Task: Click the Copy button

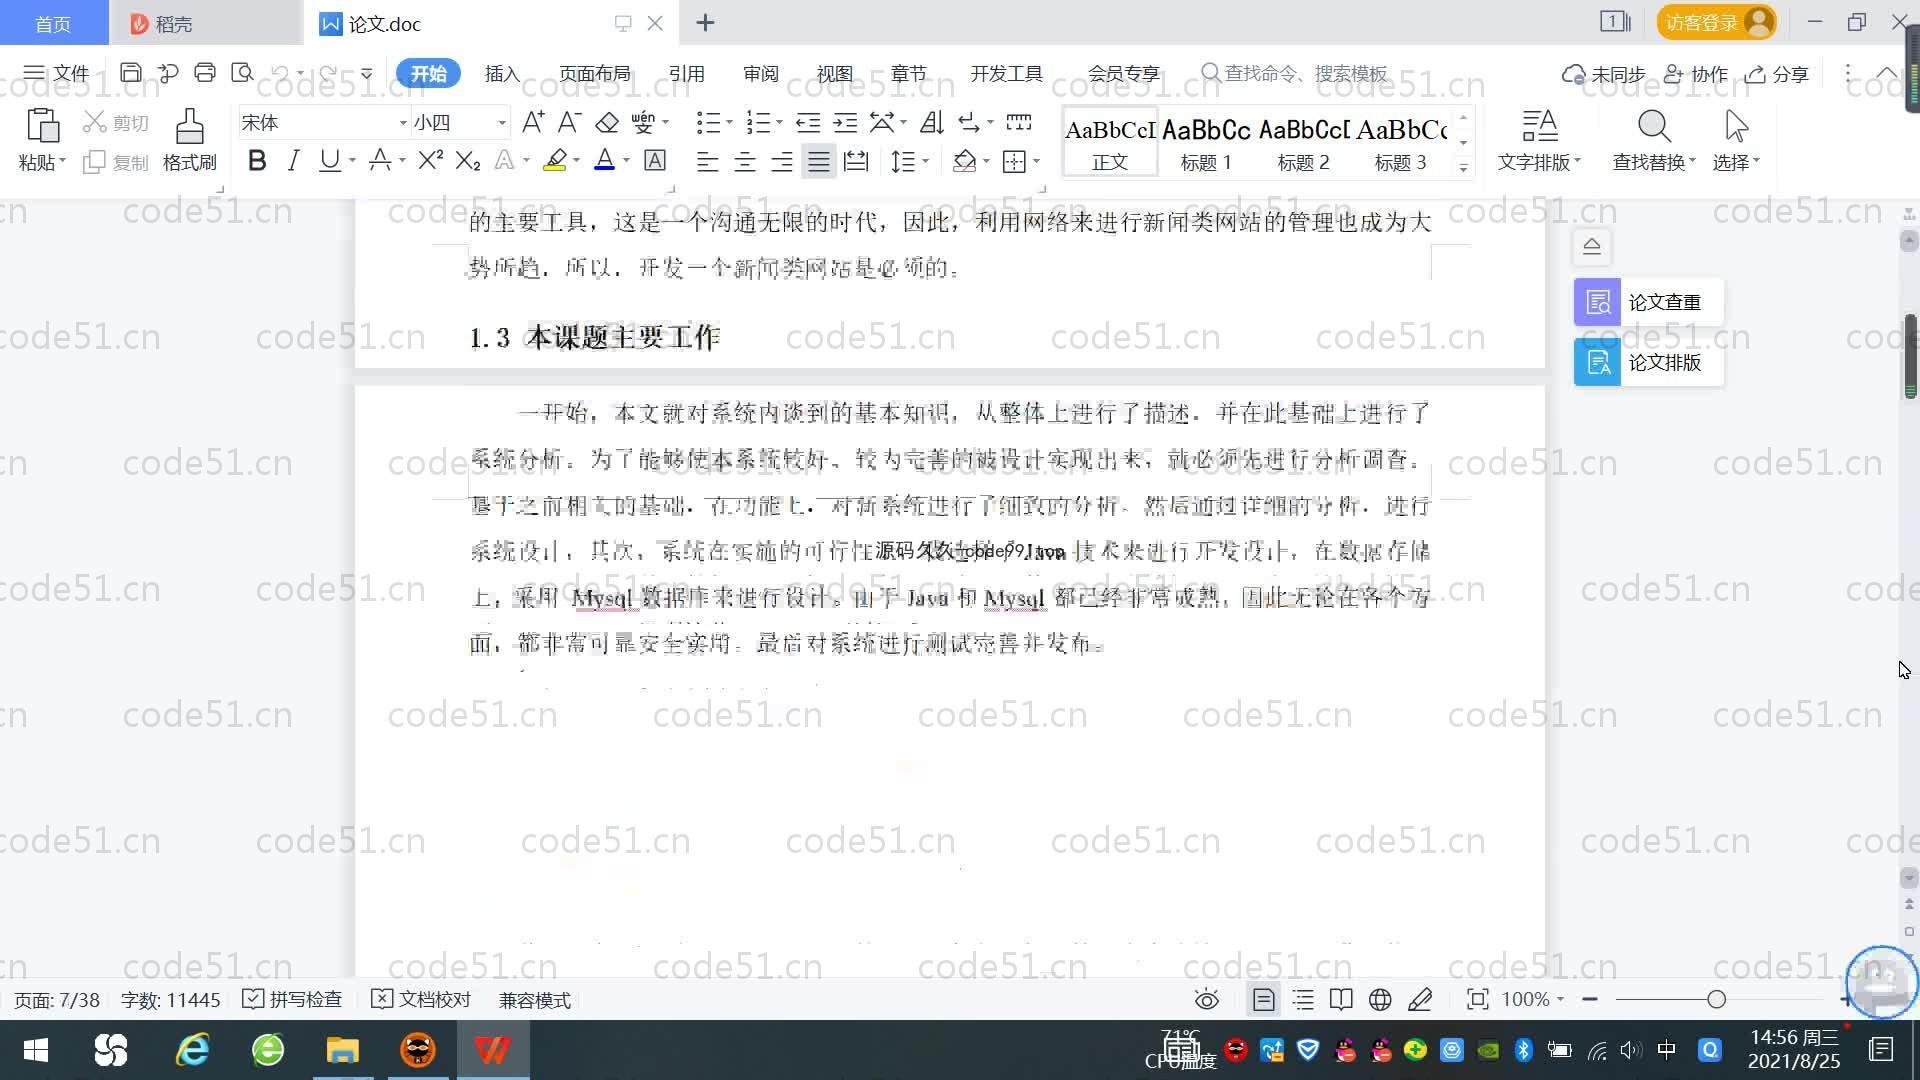Action: [x=115, y=162]
